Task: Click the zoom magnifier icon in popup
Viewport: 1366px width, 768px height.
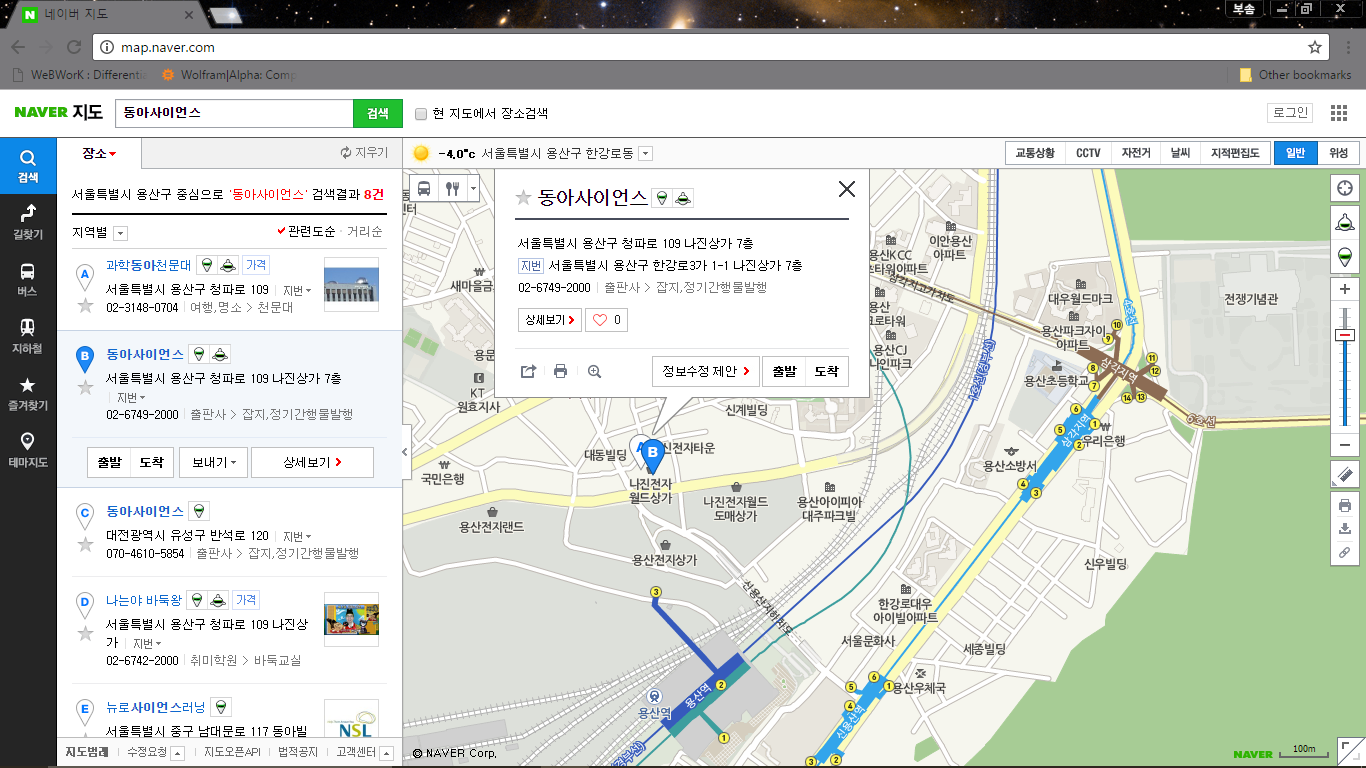Action: coord(594,371)
